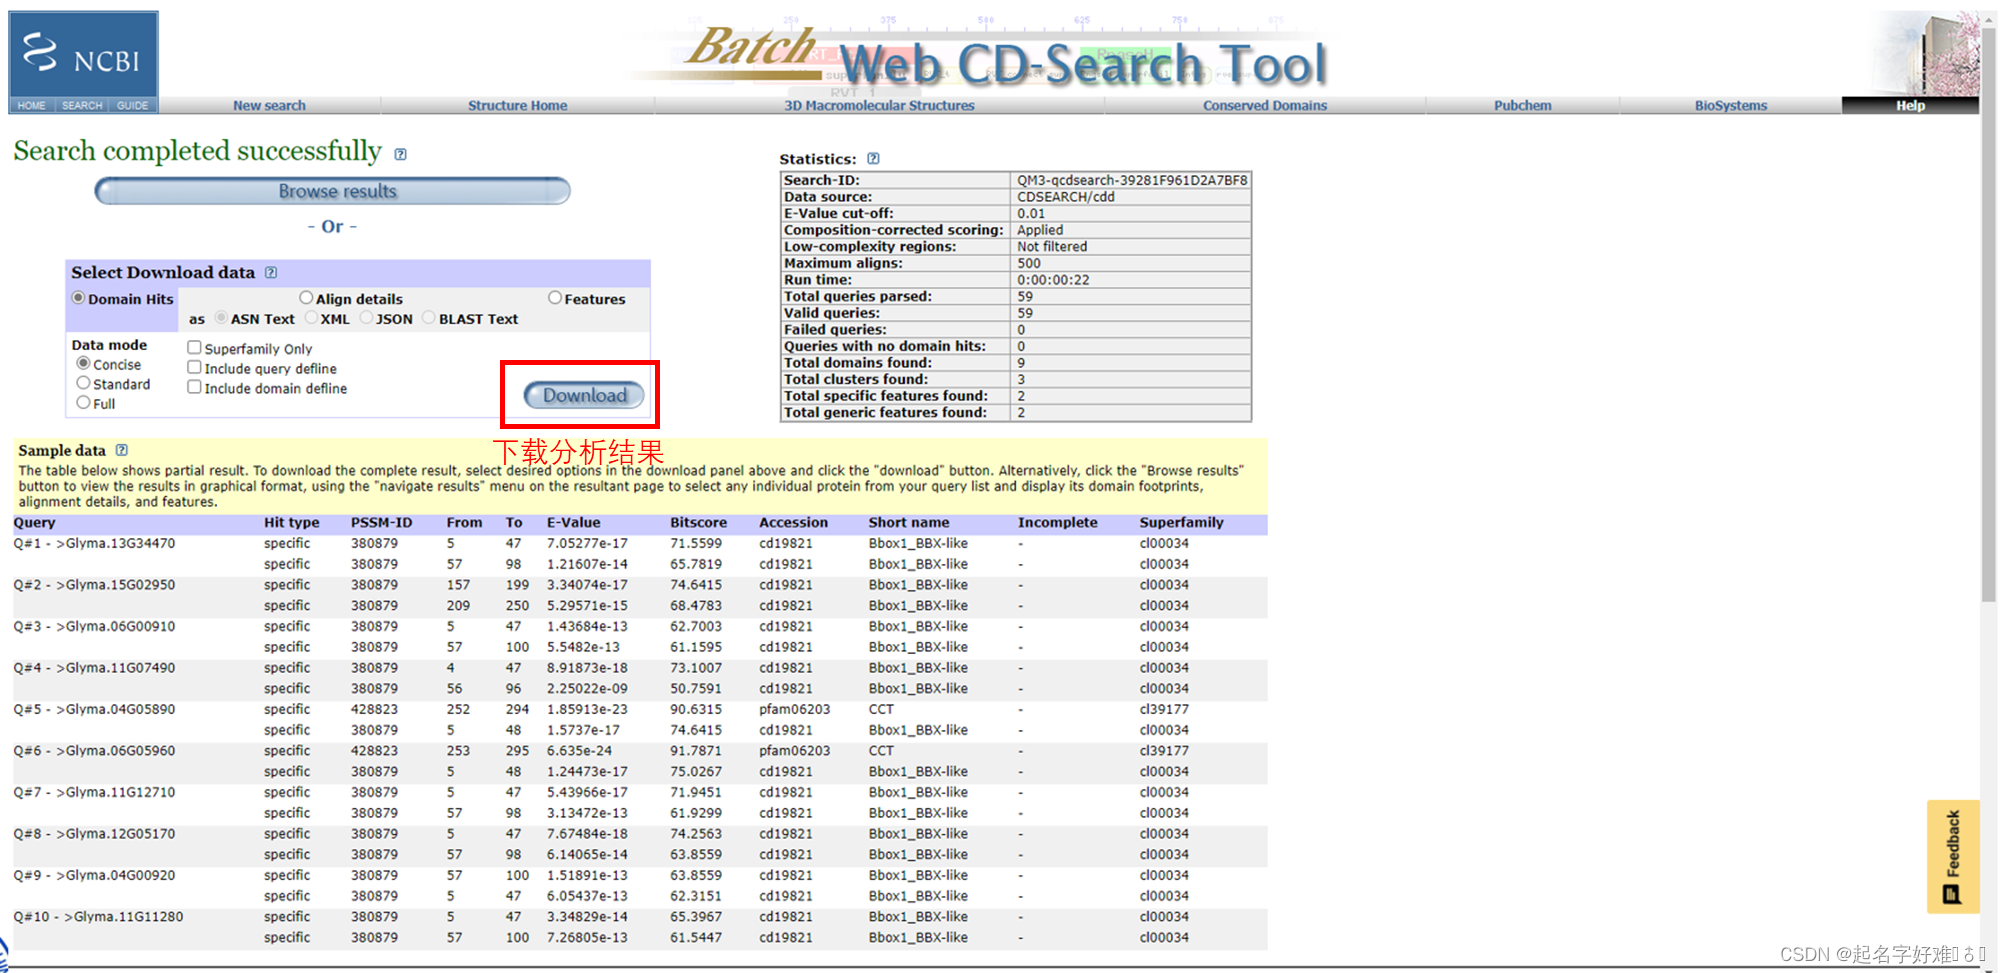Click query Q#7 Glyma.11G12710
The width and height of the screenshot is (2000, 973).
pos(94,792)
